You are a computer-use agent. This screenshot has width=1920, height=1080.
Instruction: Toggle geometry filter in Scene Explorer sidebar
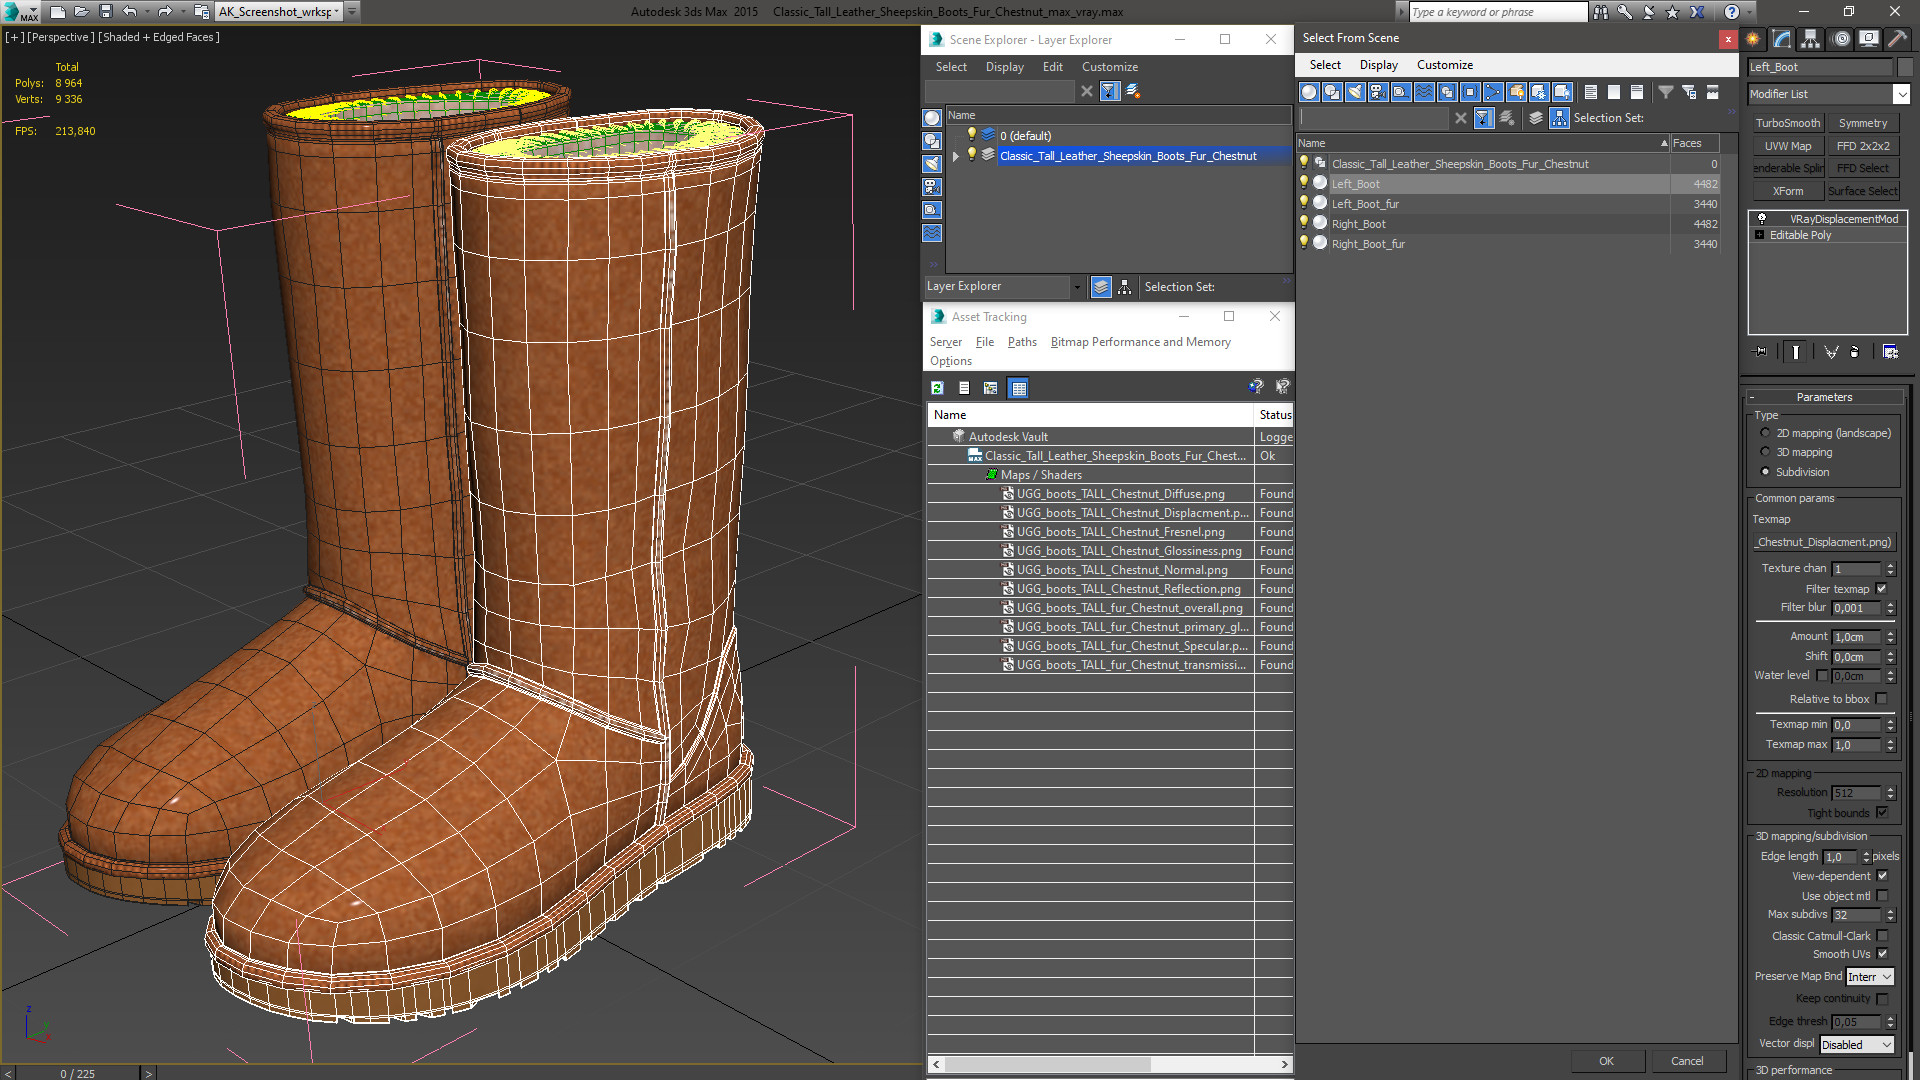click(932, 118)
